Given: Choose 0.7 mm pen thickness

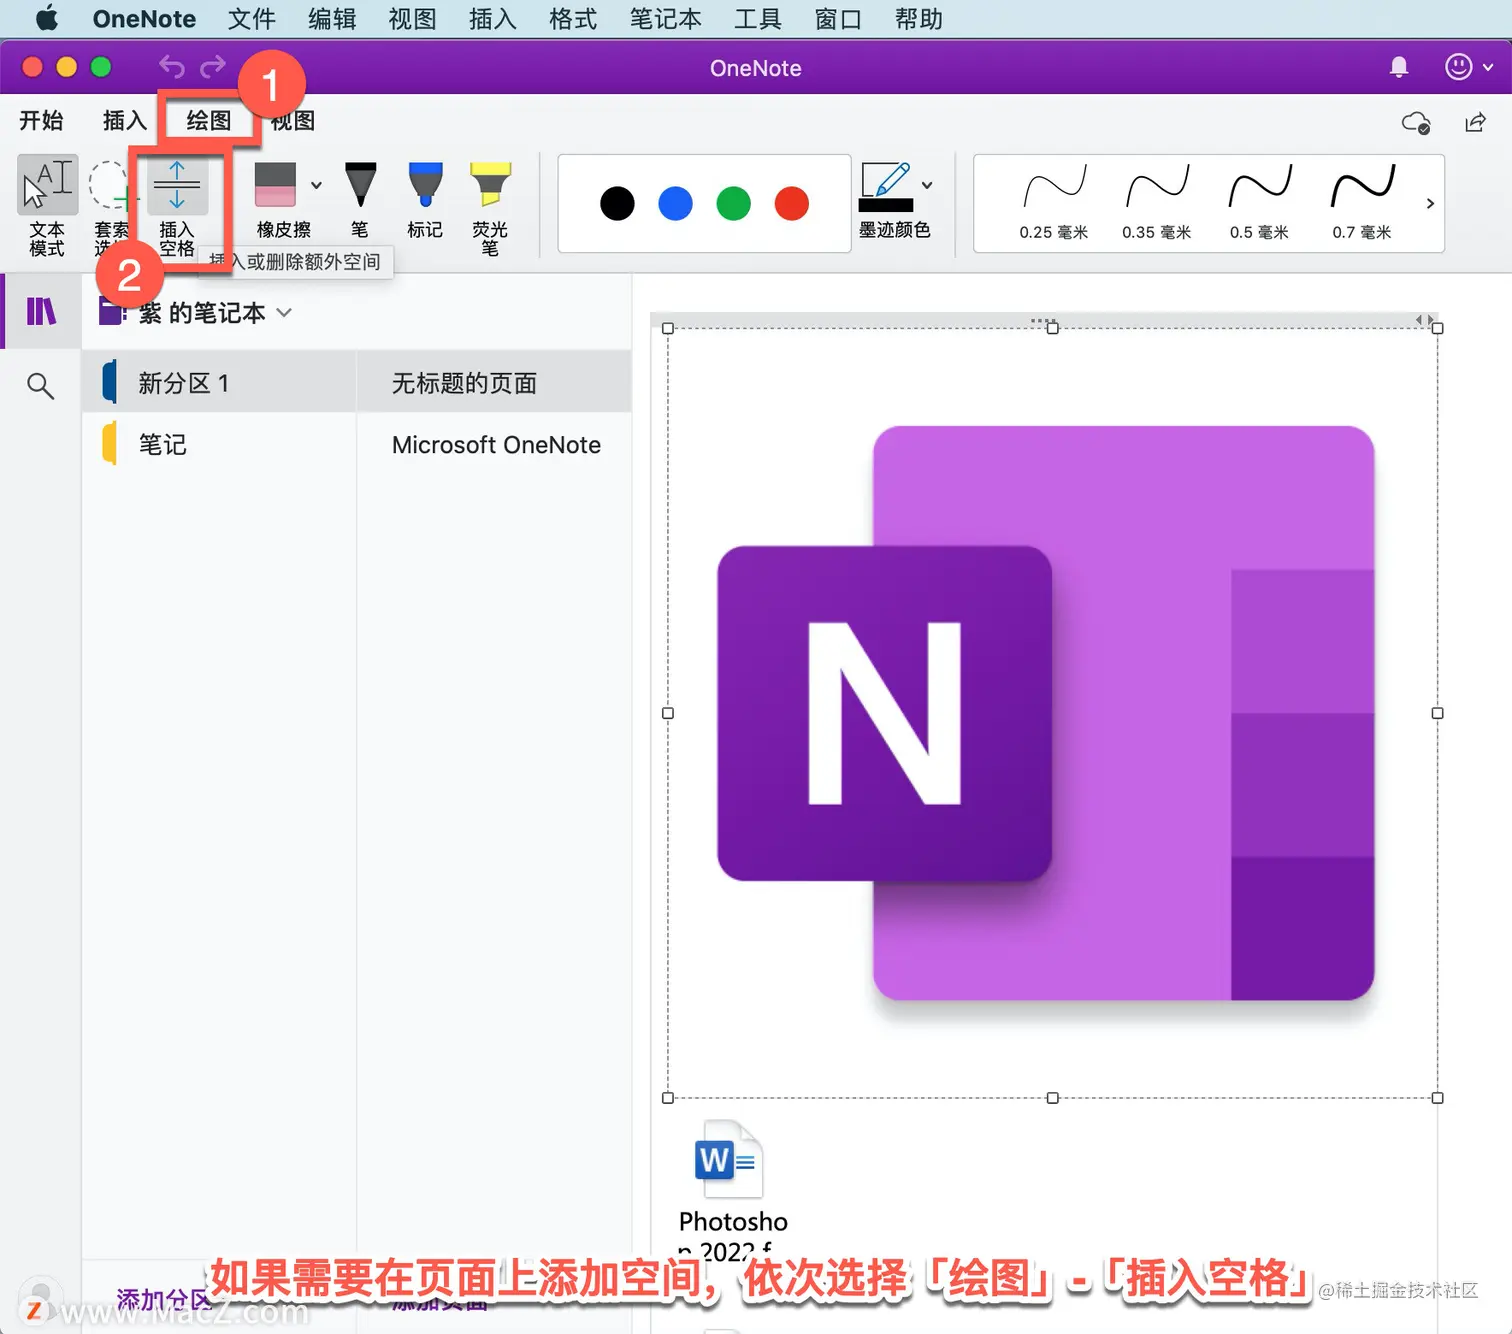Looking at the screenshot, I should click(1362, 203).
